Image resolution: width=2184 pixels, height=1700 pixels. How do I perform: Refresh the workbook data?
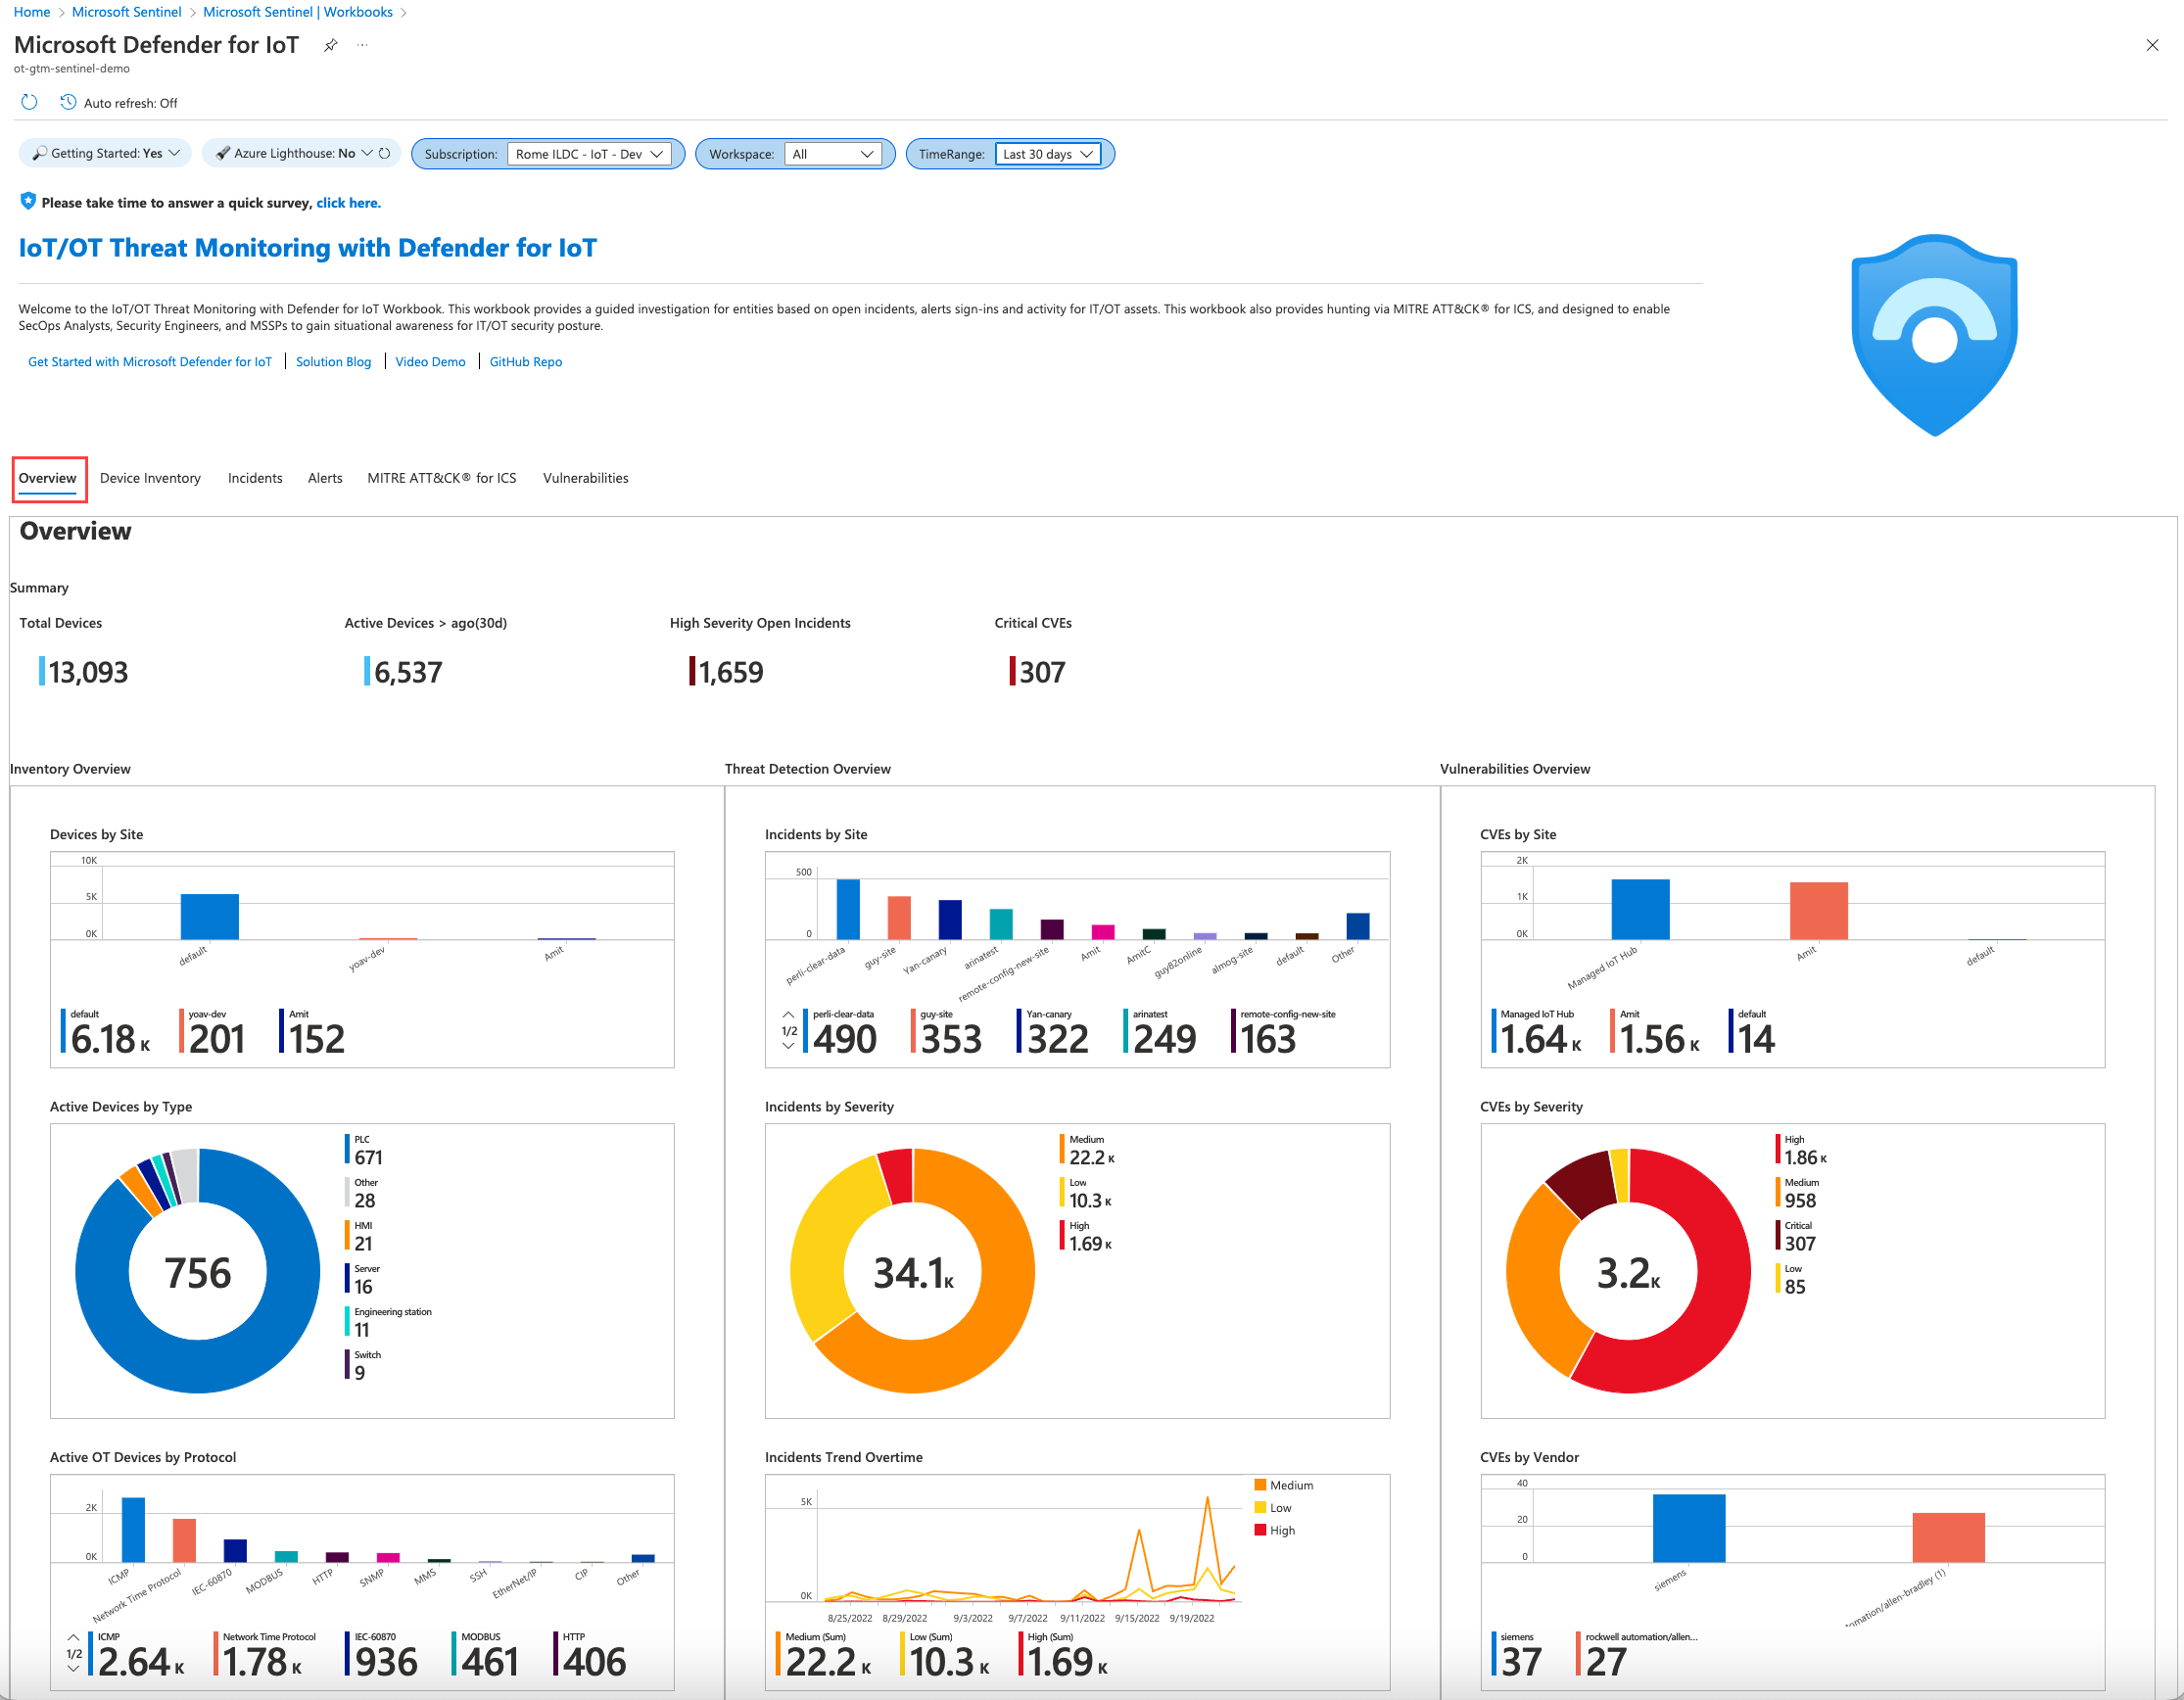pos(29,101)
